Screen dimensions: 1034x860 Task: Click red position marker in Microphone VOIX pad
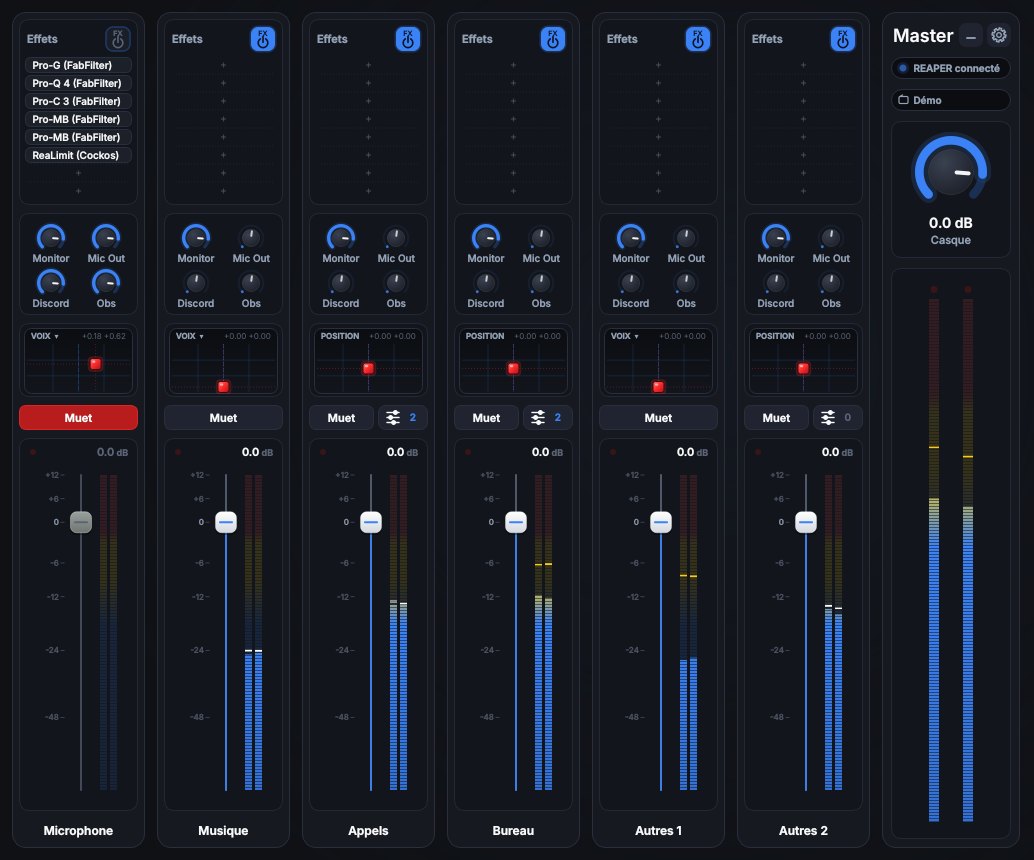click(96, 363)
